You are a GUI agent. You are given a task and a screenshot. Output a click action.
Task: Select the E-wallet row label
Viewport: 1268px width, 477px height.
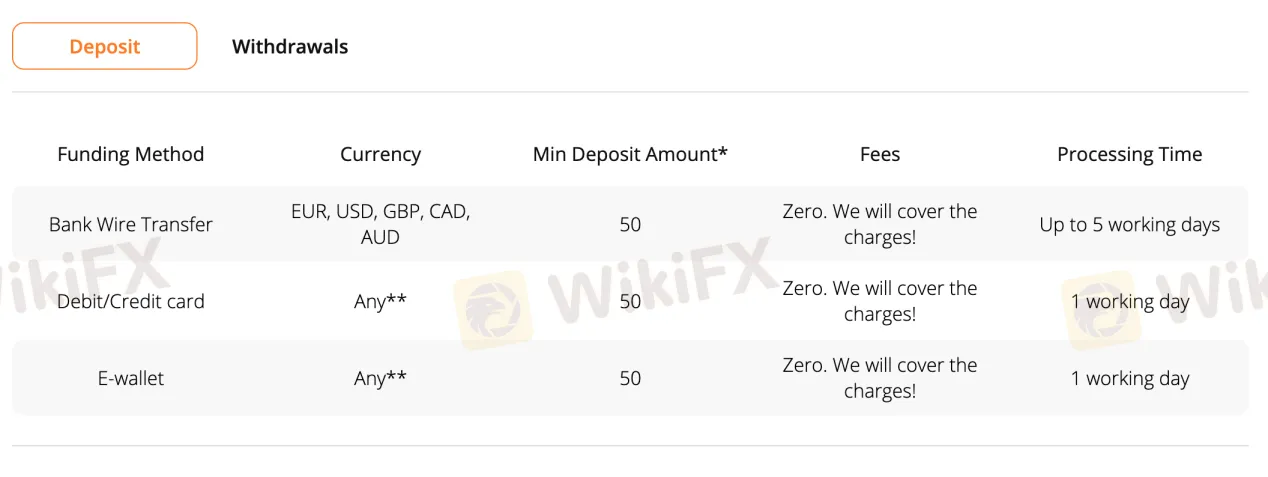(x=131, y=378)
